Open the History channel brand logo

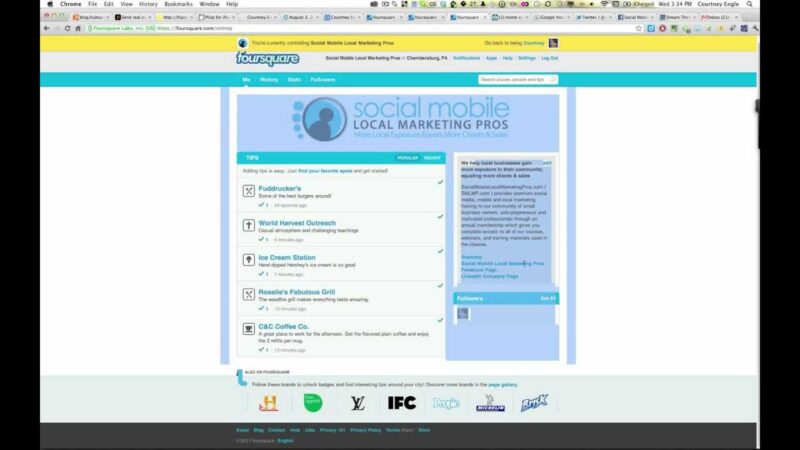click(268, 403)
